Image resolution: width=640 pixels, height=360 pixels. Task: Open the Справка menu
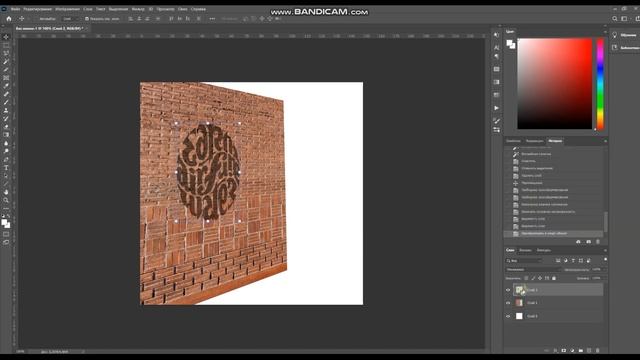point(198,9)
